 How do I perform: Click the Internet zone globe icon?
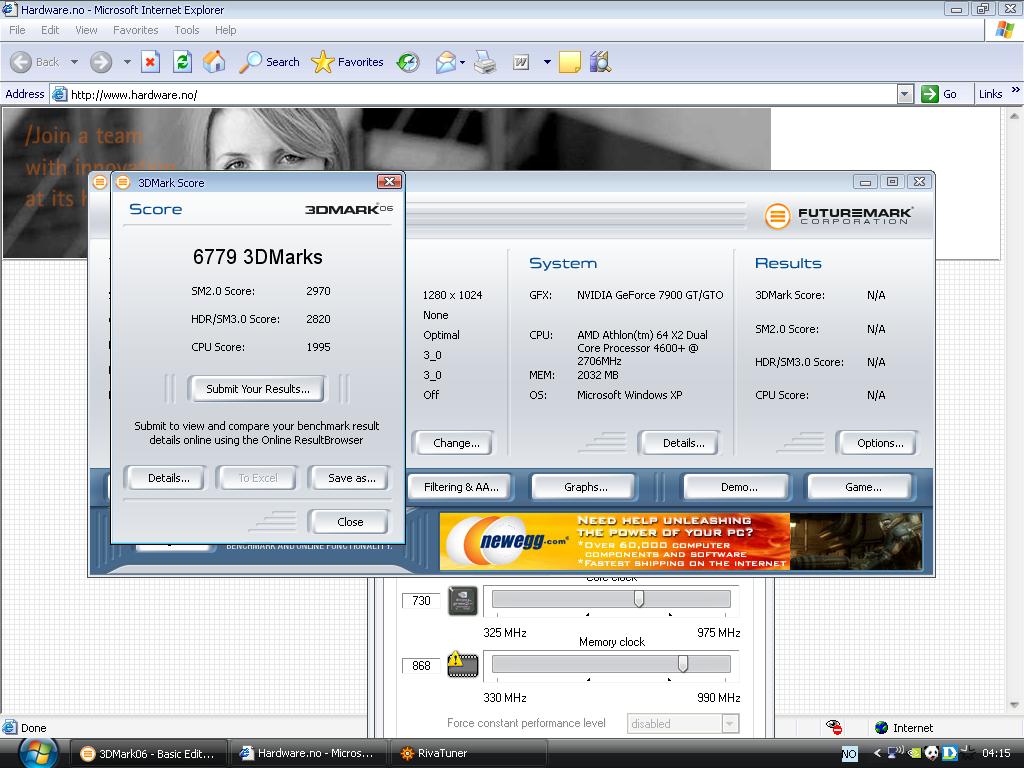click(881, 727)
